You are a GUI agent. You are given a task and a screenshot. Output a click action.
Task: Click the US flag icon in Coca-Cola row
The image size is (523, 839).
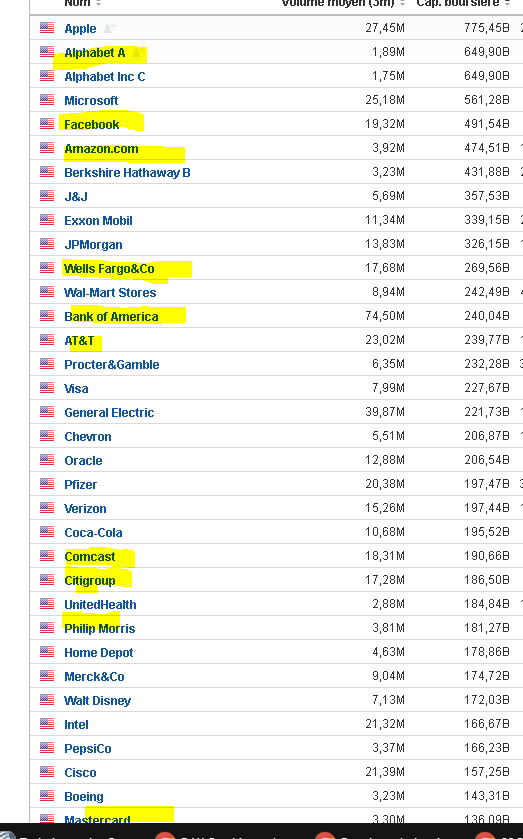(47, 531)
